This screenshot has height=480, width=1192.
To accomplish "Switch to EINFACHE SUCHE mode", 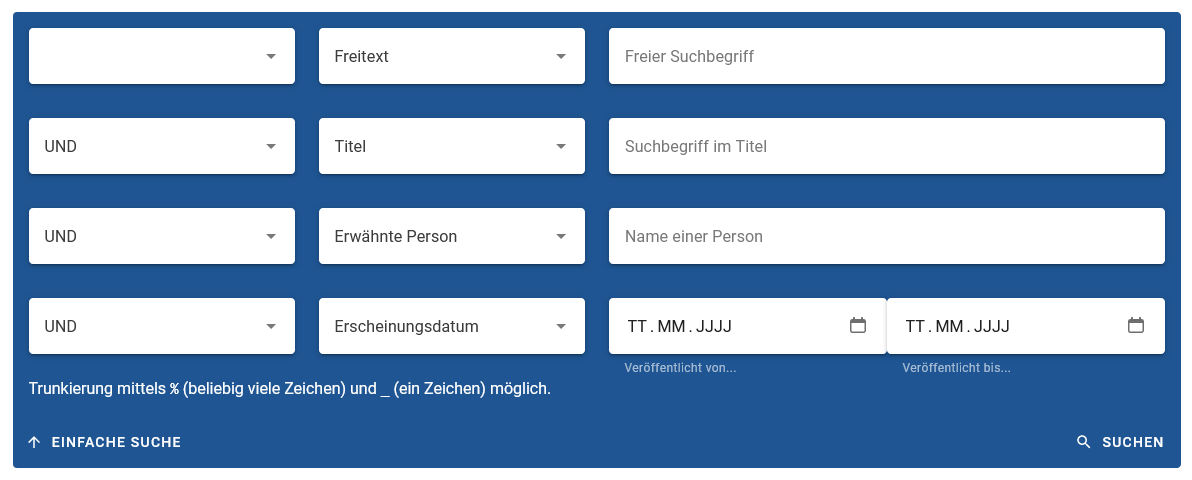I will click(116, 442).
